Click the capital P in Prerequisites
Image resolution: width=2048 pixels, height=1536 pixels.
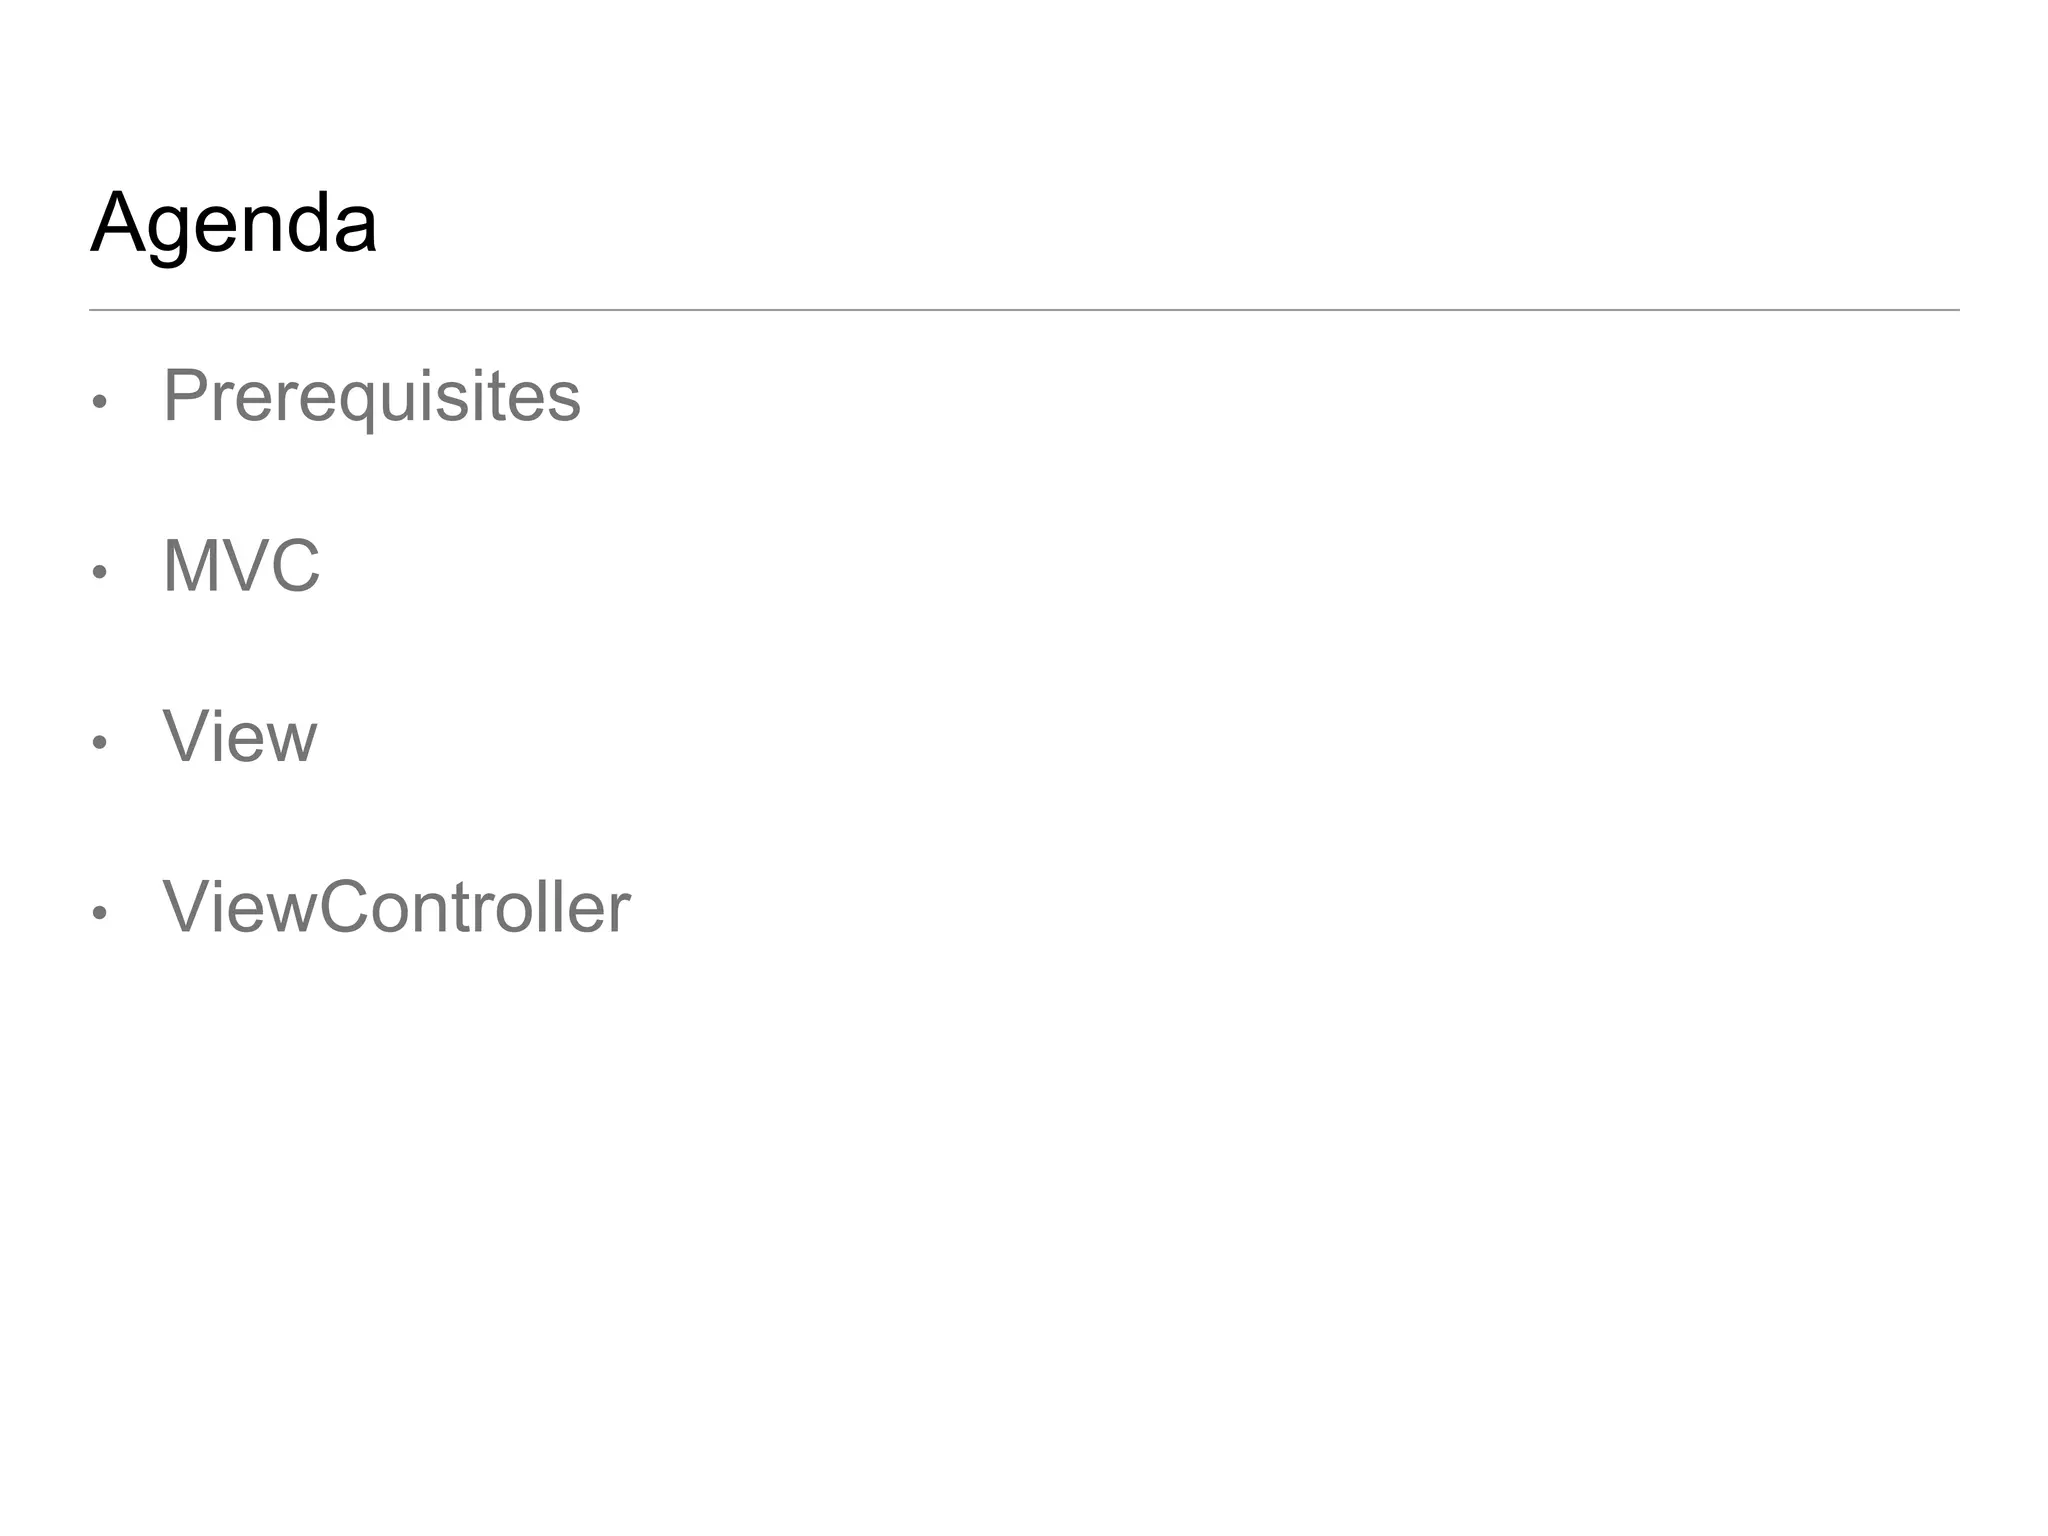(185, 396)
